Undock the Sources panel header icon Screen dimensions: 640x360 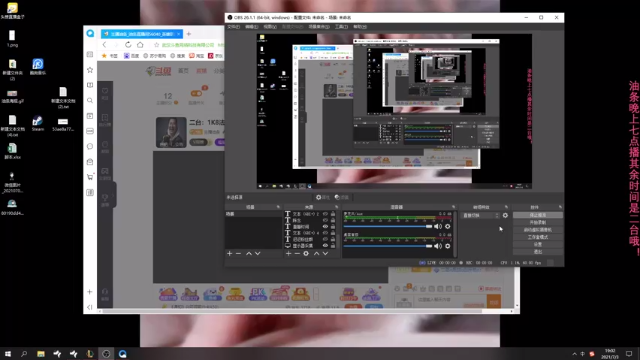tap(336, 207)
